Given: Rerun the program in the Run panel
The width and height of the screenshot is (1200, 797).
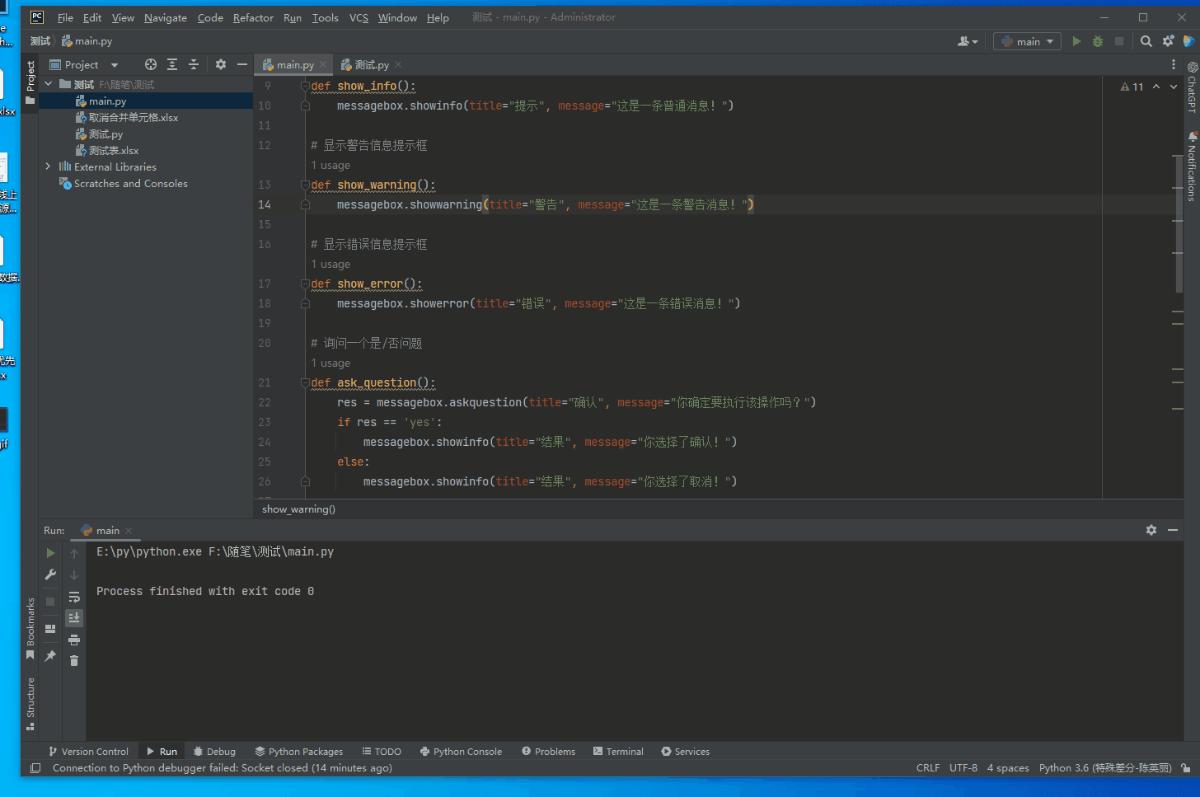Looking at the screenshot, I should click(50, 551).
